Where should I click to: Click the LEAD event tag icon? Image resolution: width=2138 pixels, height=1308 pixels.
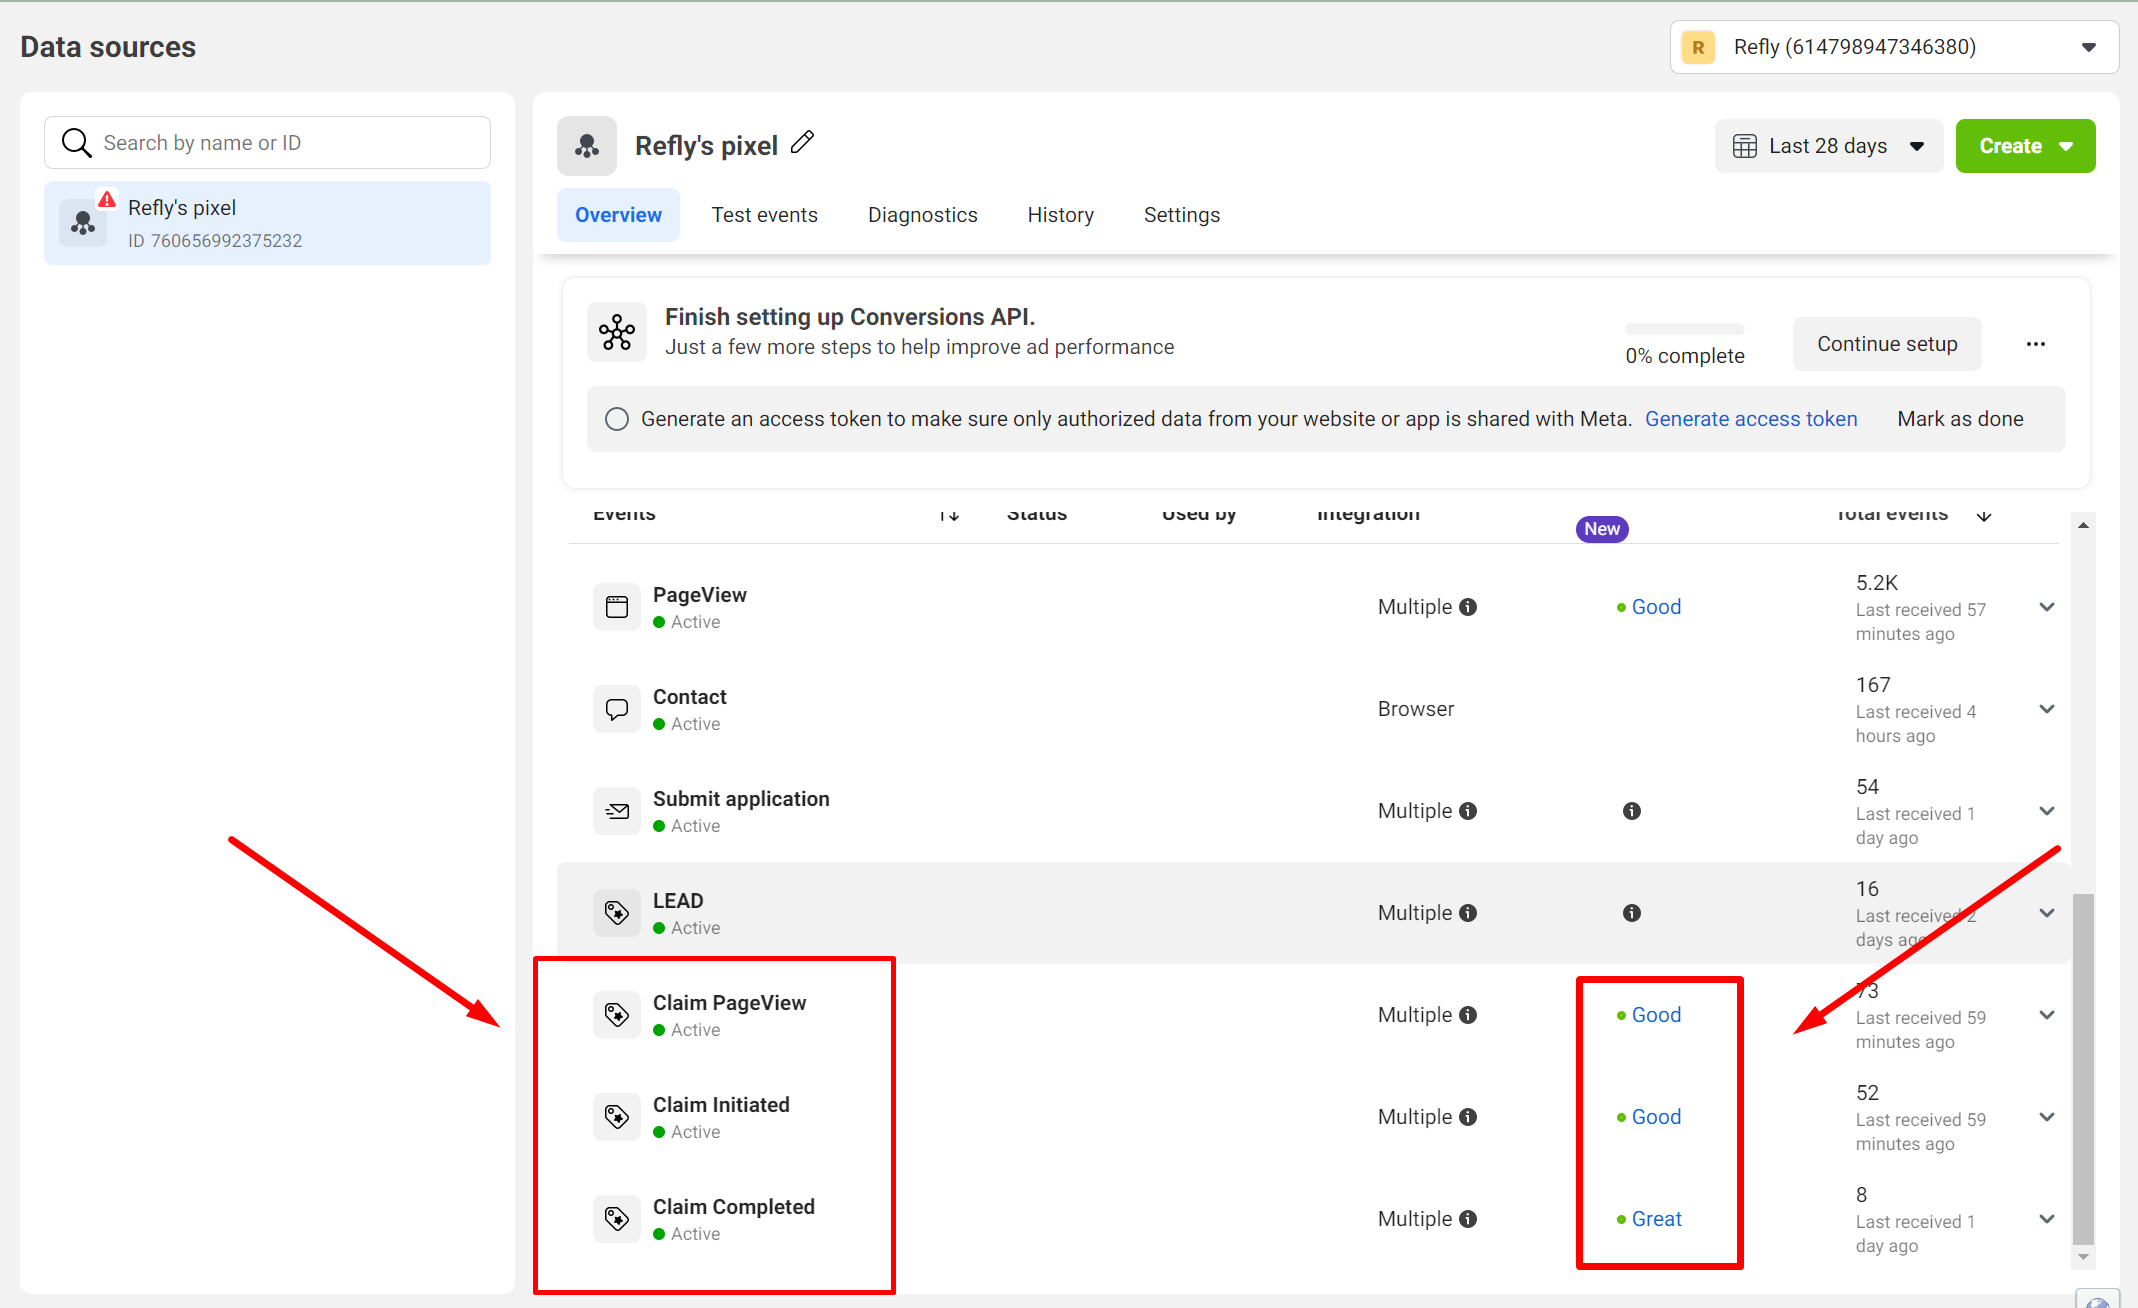coord(617,913)
